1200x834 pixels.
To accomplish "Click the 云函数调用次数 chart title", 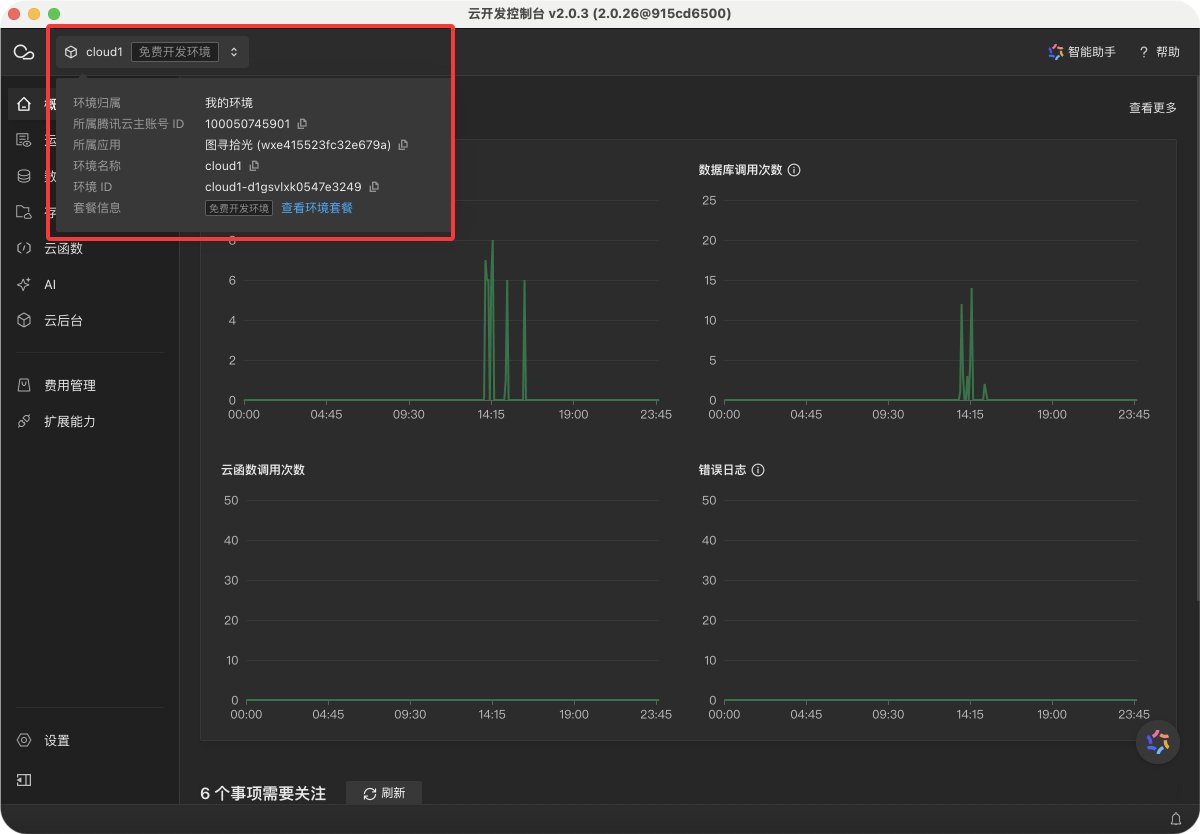I will (x=263, y=470).
